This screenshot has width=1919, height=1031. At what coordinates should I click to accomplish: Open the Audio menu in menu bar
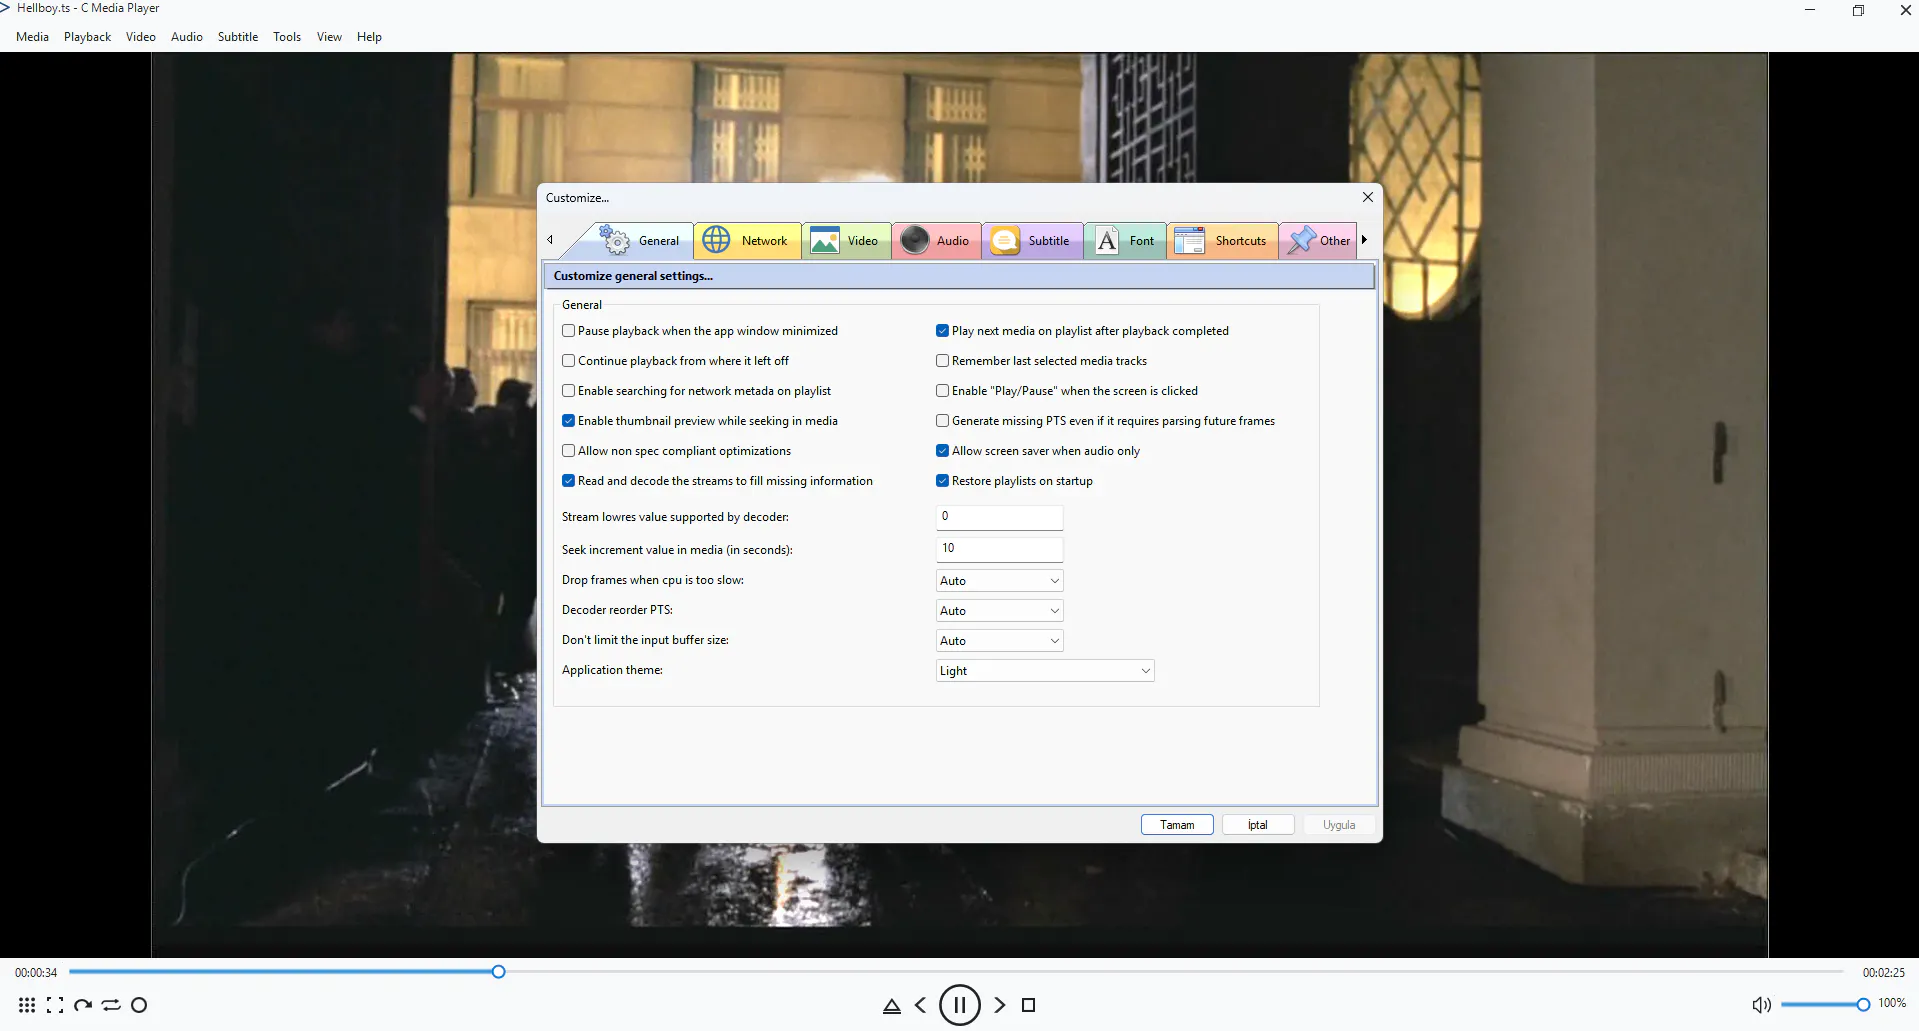pyautogui.click(x=186, y=37)
